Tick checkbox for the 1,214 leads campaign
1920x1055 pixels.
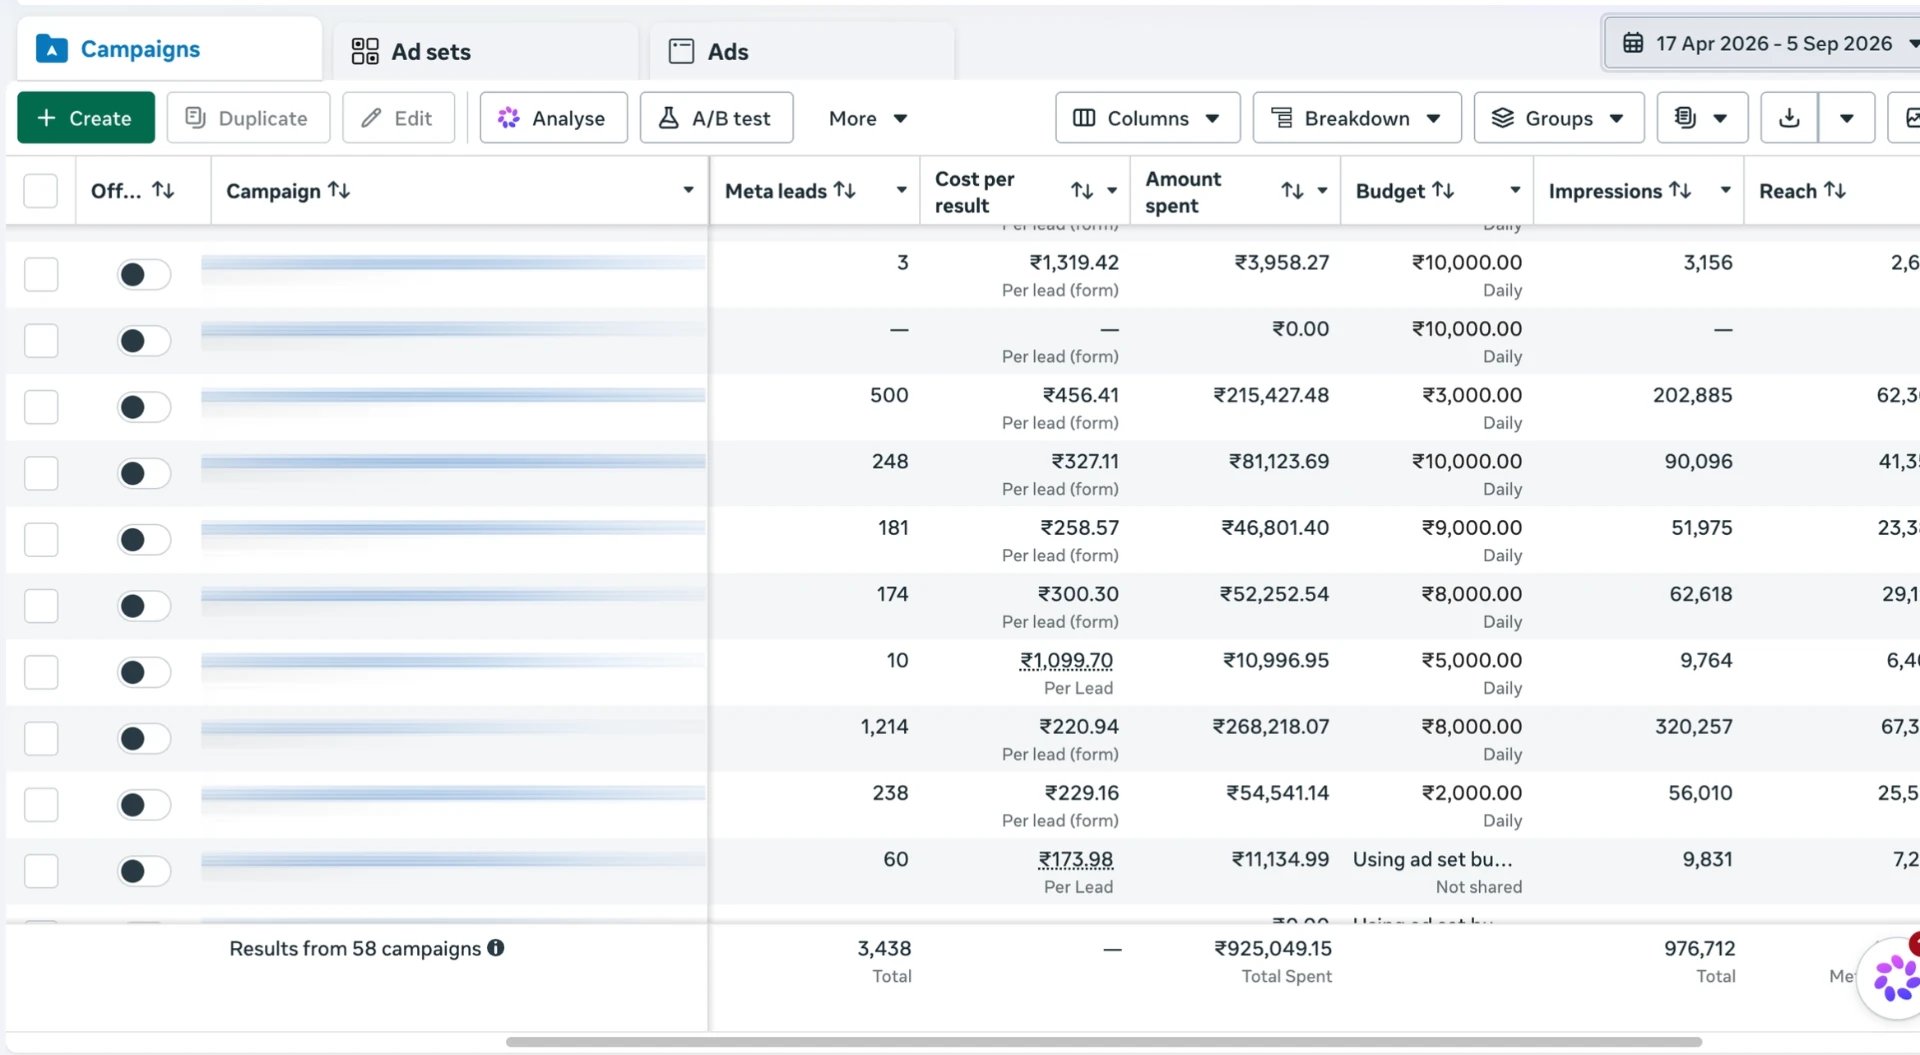[41, 738]
